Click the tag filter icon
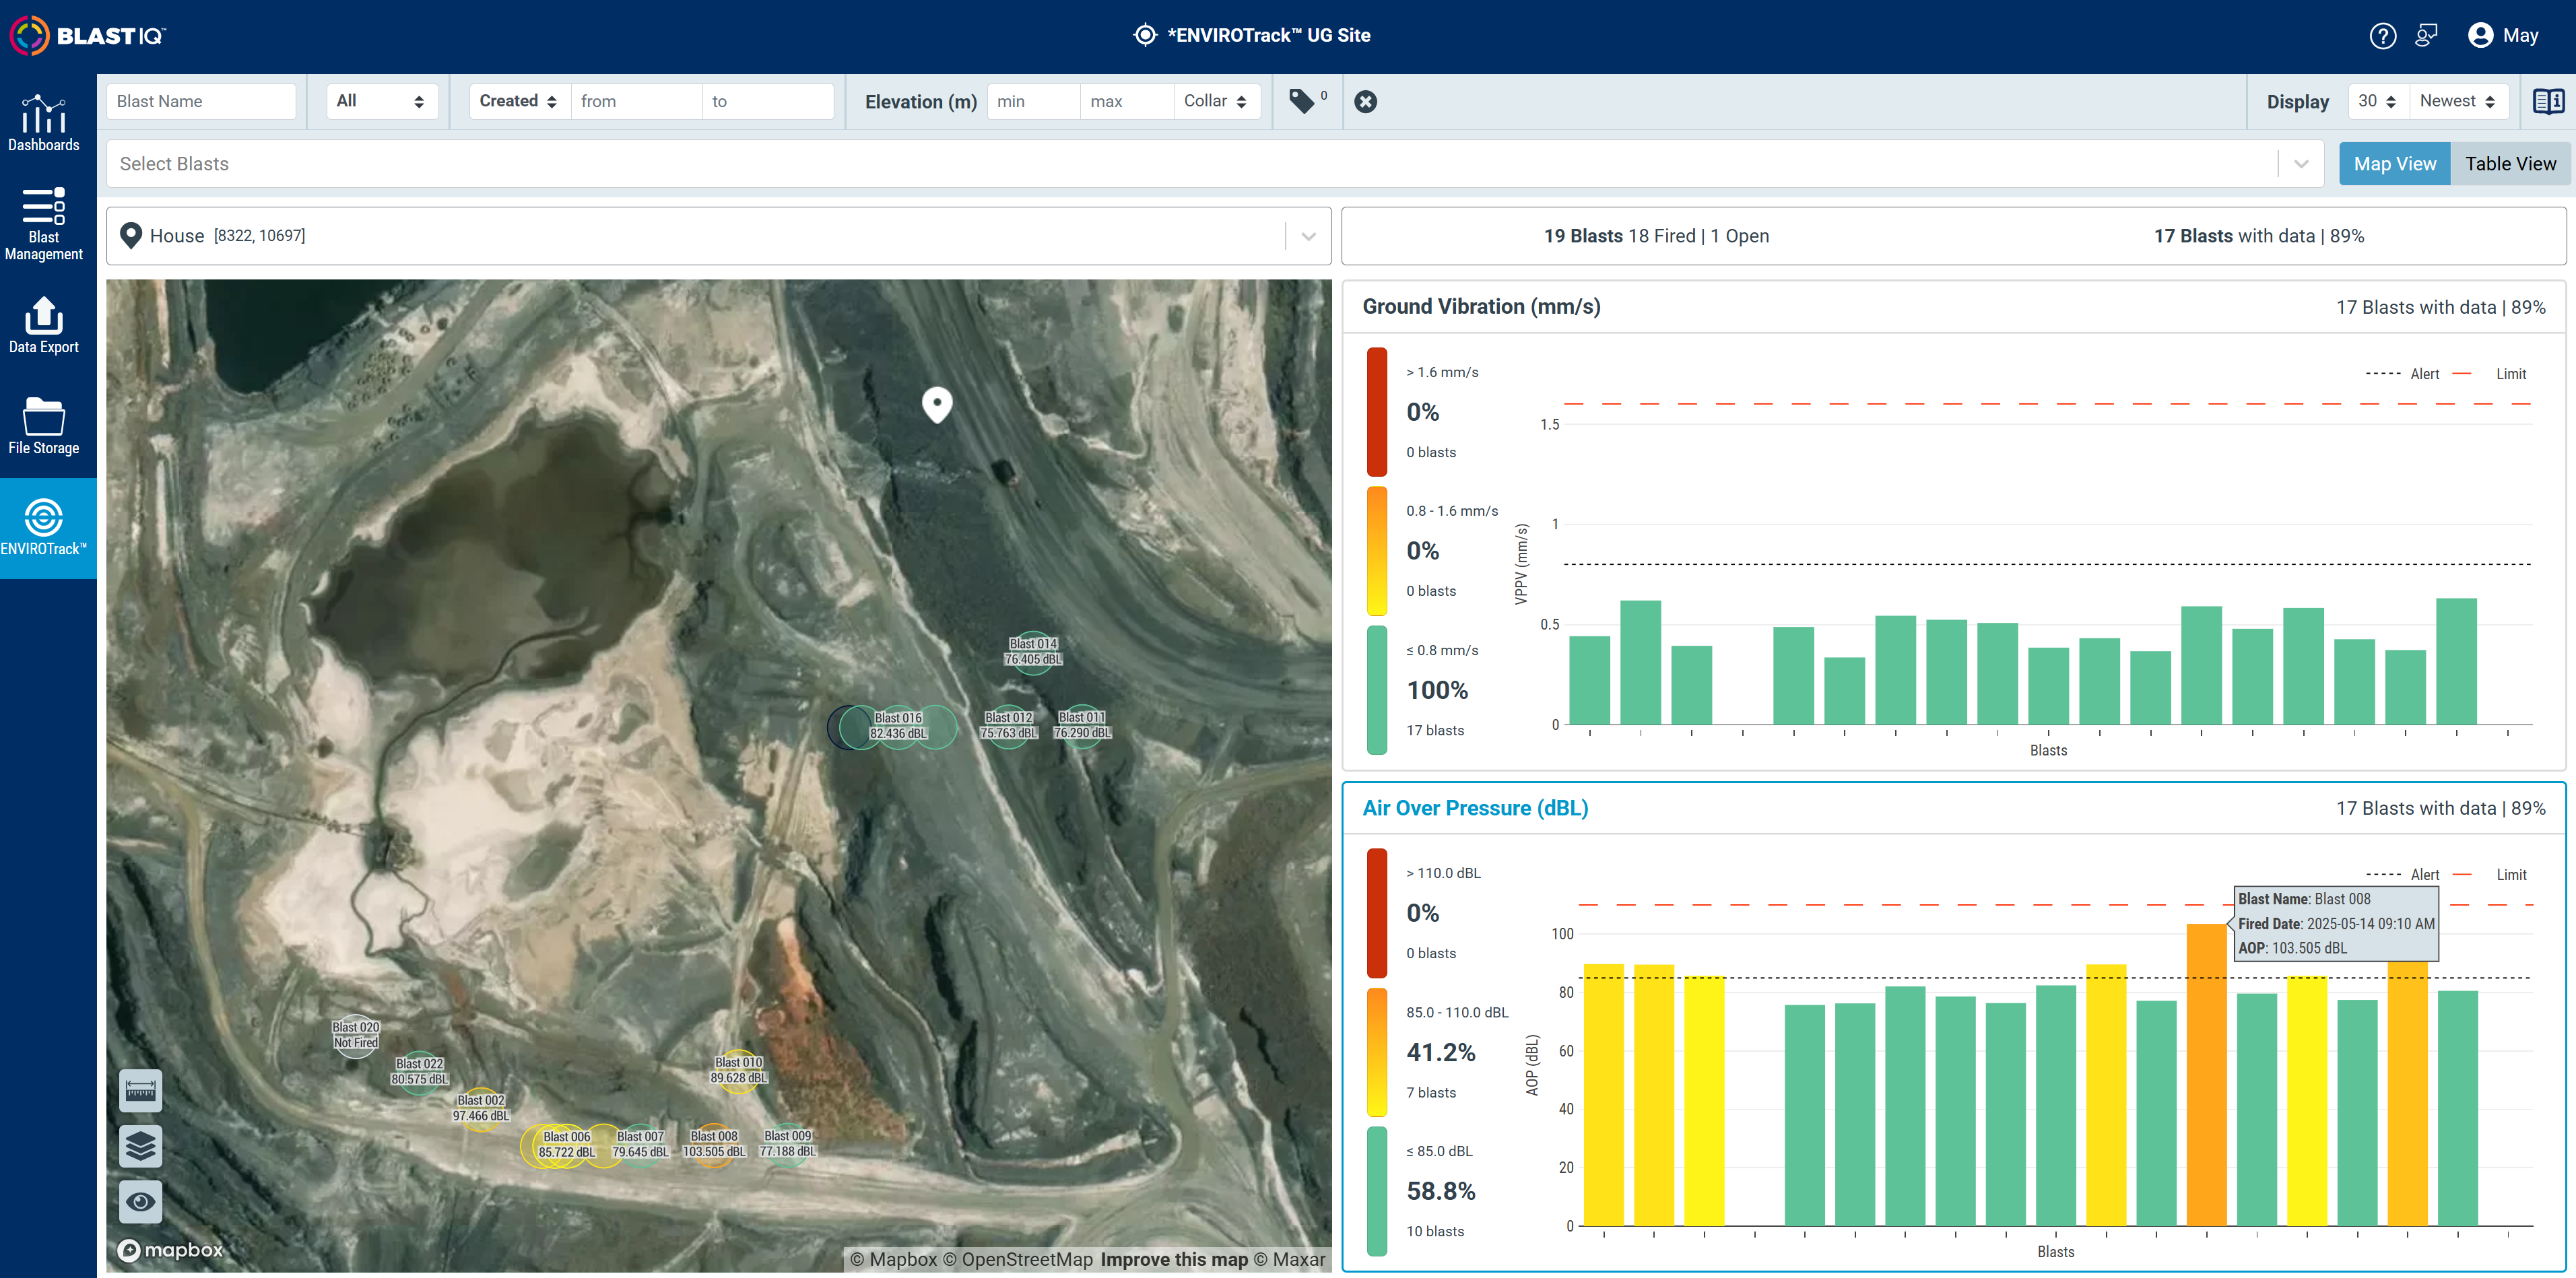This screenshot has height=1278, width=2576. (1302, 101)
